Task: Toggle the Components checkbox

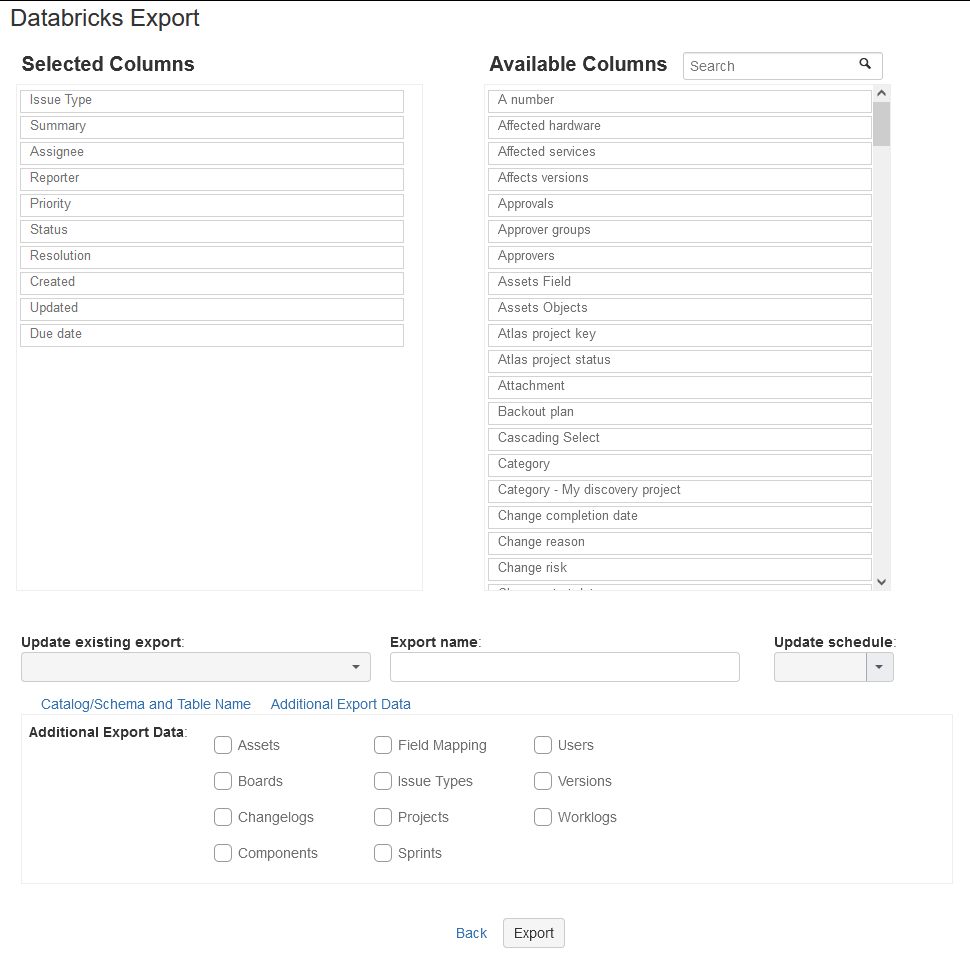Action: [223, 853]
